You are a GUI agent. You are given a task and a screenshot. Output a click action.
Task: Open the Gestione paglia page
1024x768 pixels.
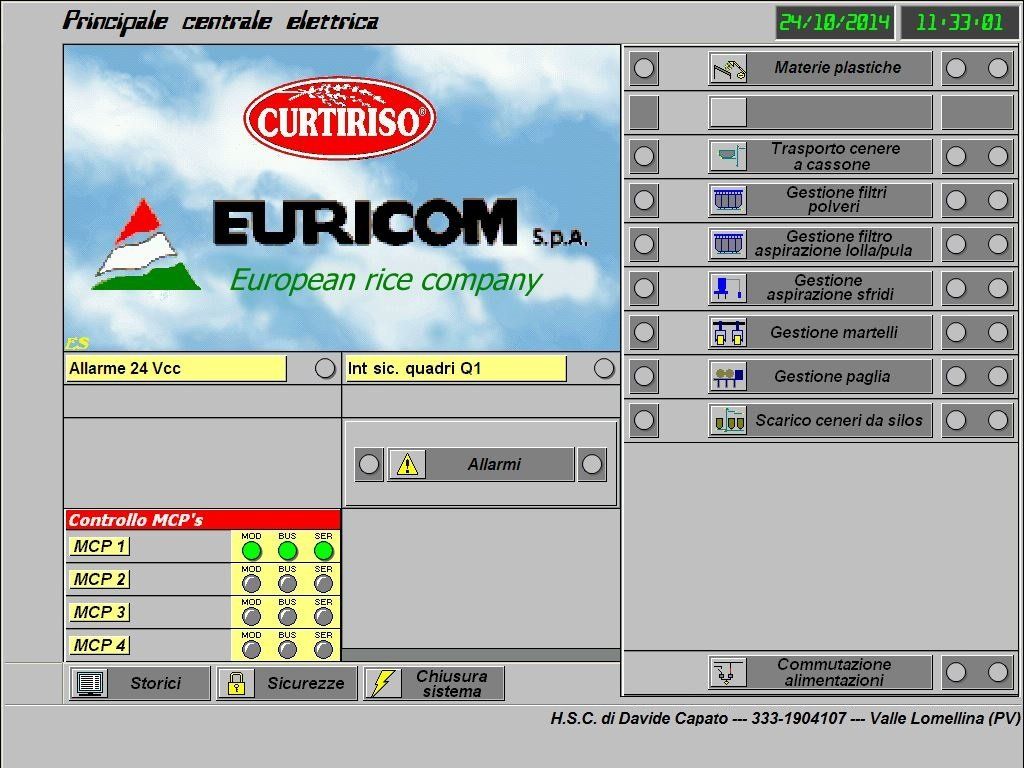(820, 376)
